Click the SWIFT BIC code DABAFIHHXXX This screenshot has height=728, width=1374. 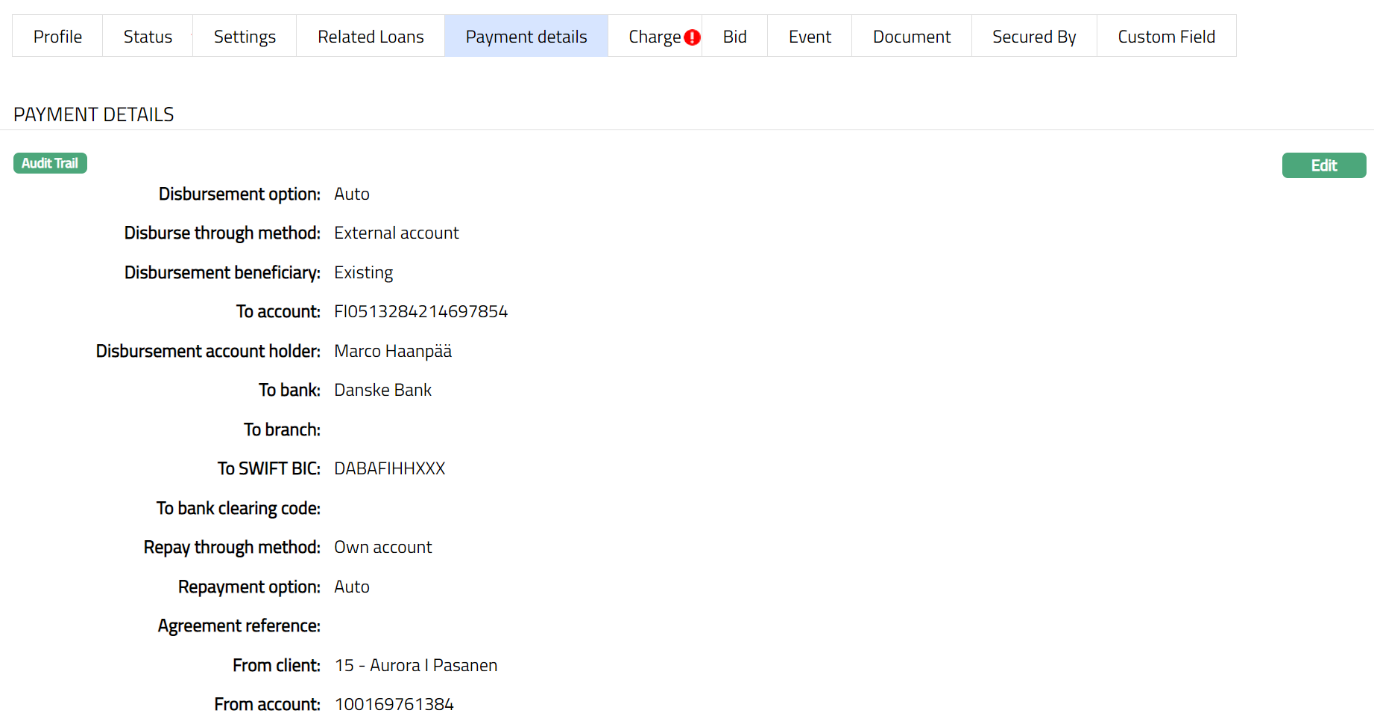pos(389,469)
